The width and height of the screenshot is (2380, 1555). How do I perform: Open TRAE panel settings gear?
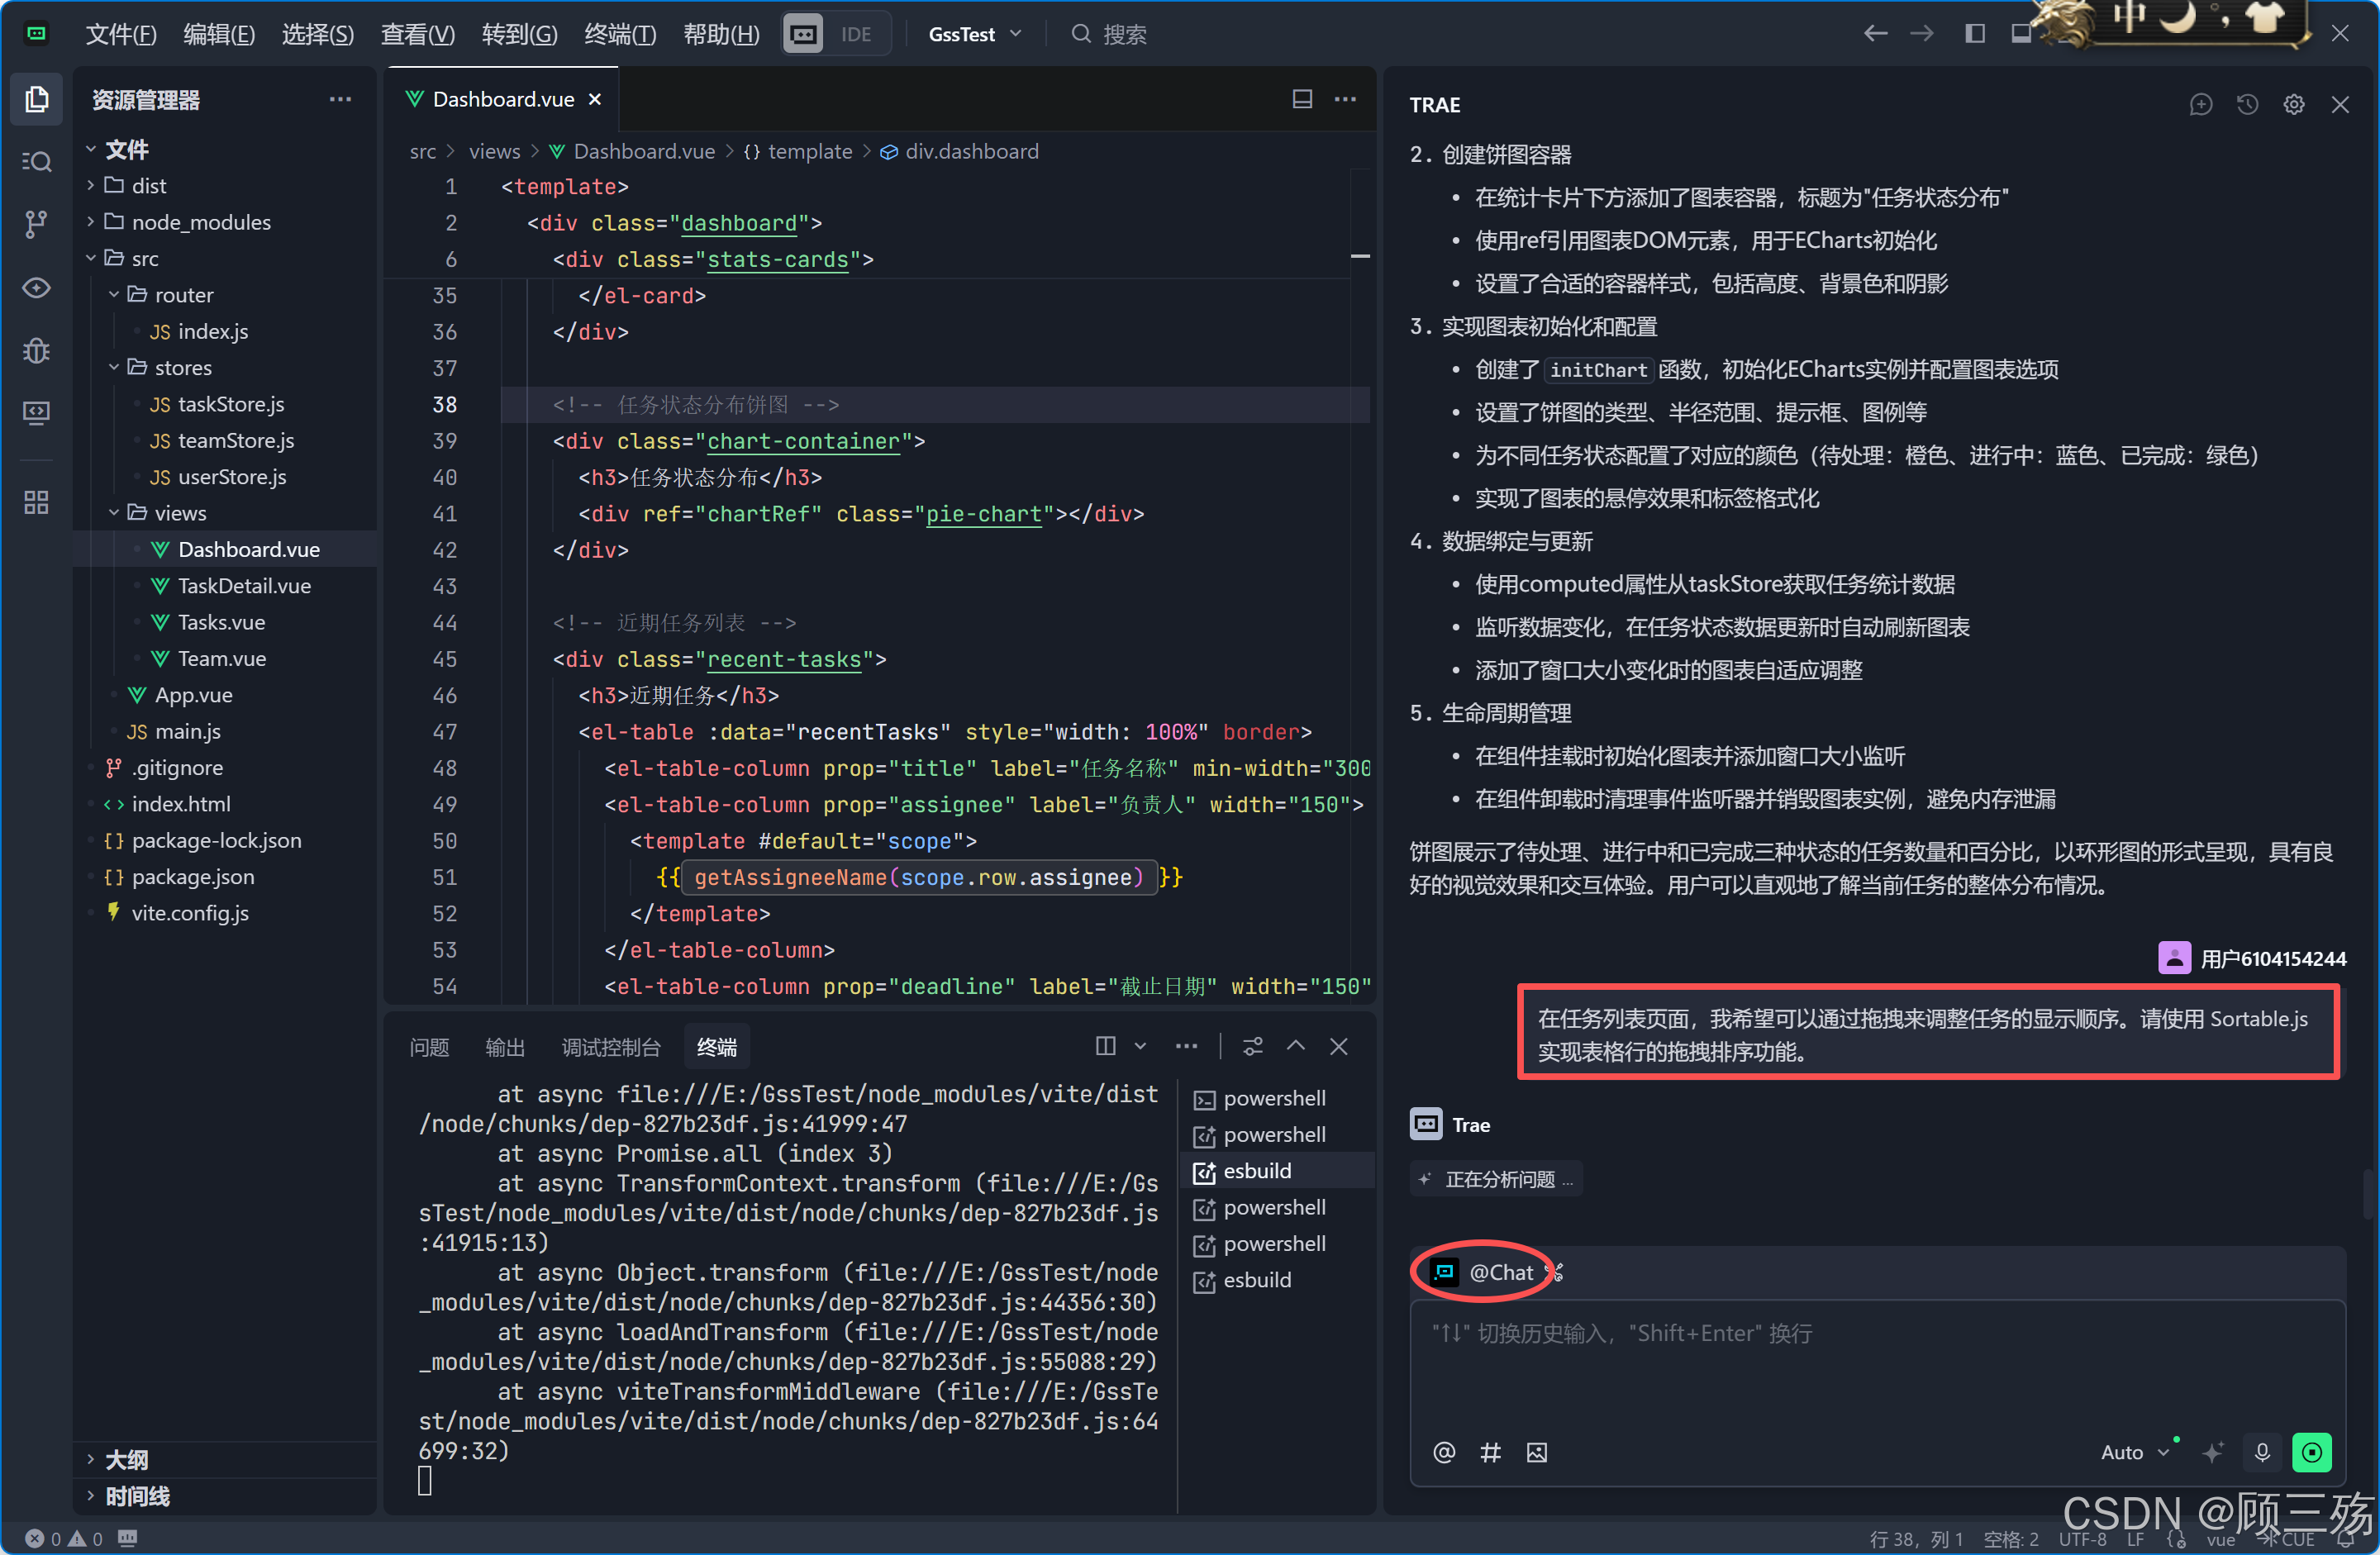click(x=2293, y=105)
